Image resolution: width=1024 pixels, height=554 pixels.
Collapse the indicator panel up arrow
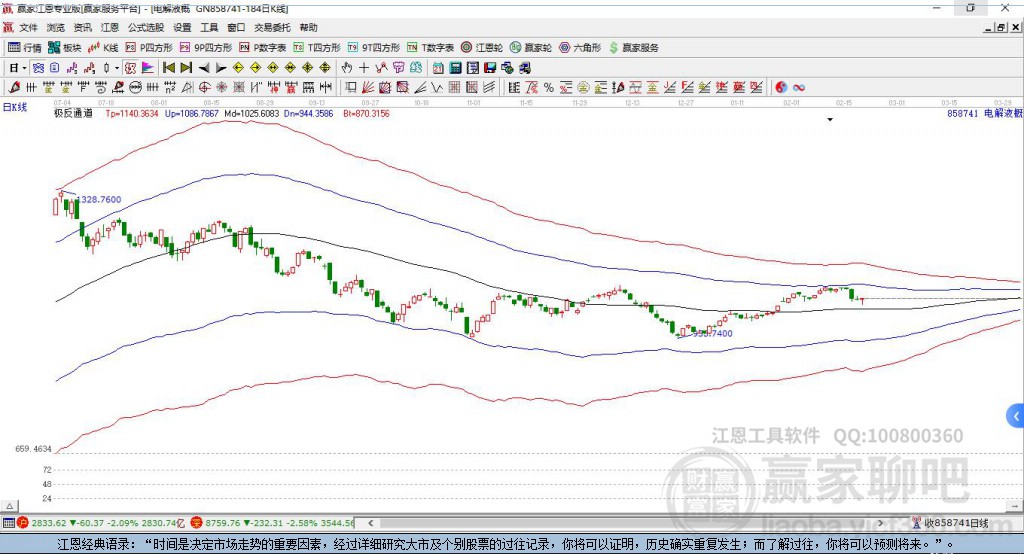click(x=9, y=506)
